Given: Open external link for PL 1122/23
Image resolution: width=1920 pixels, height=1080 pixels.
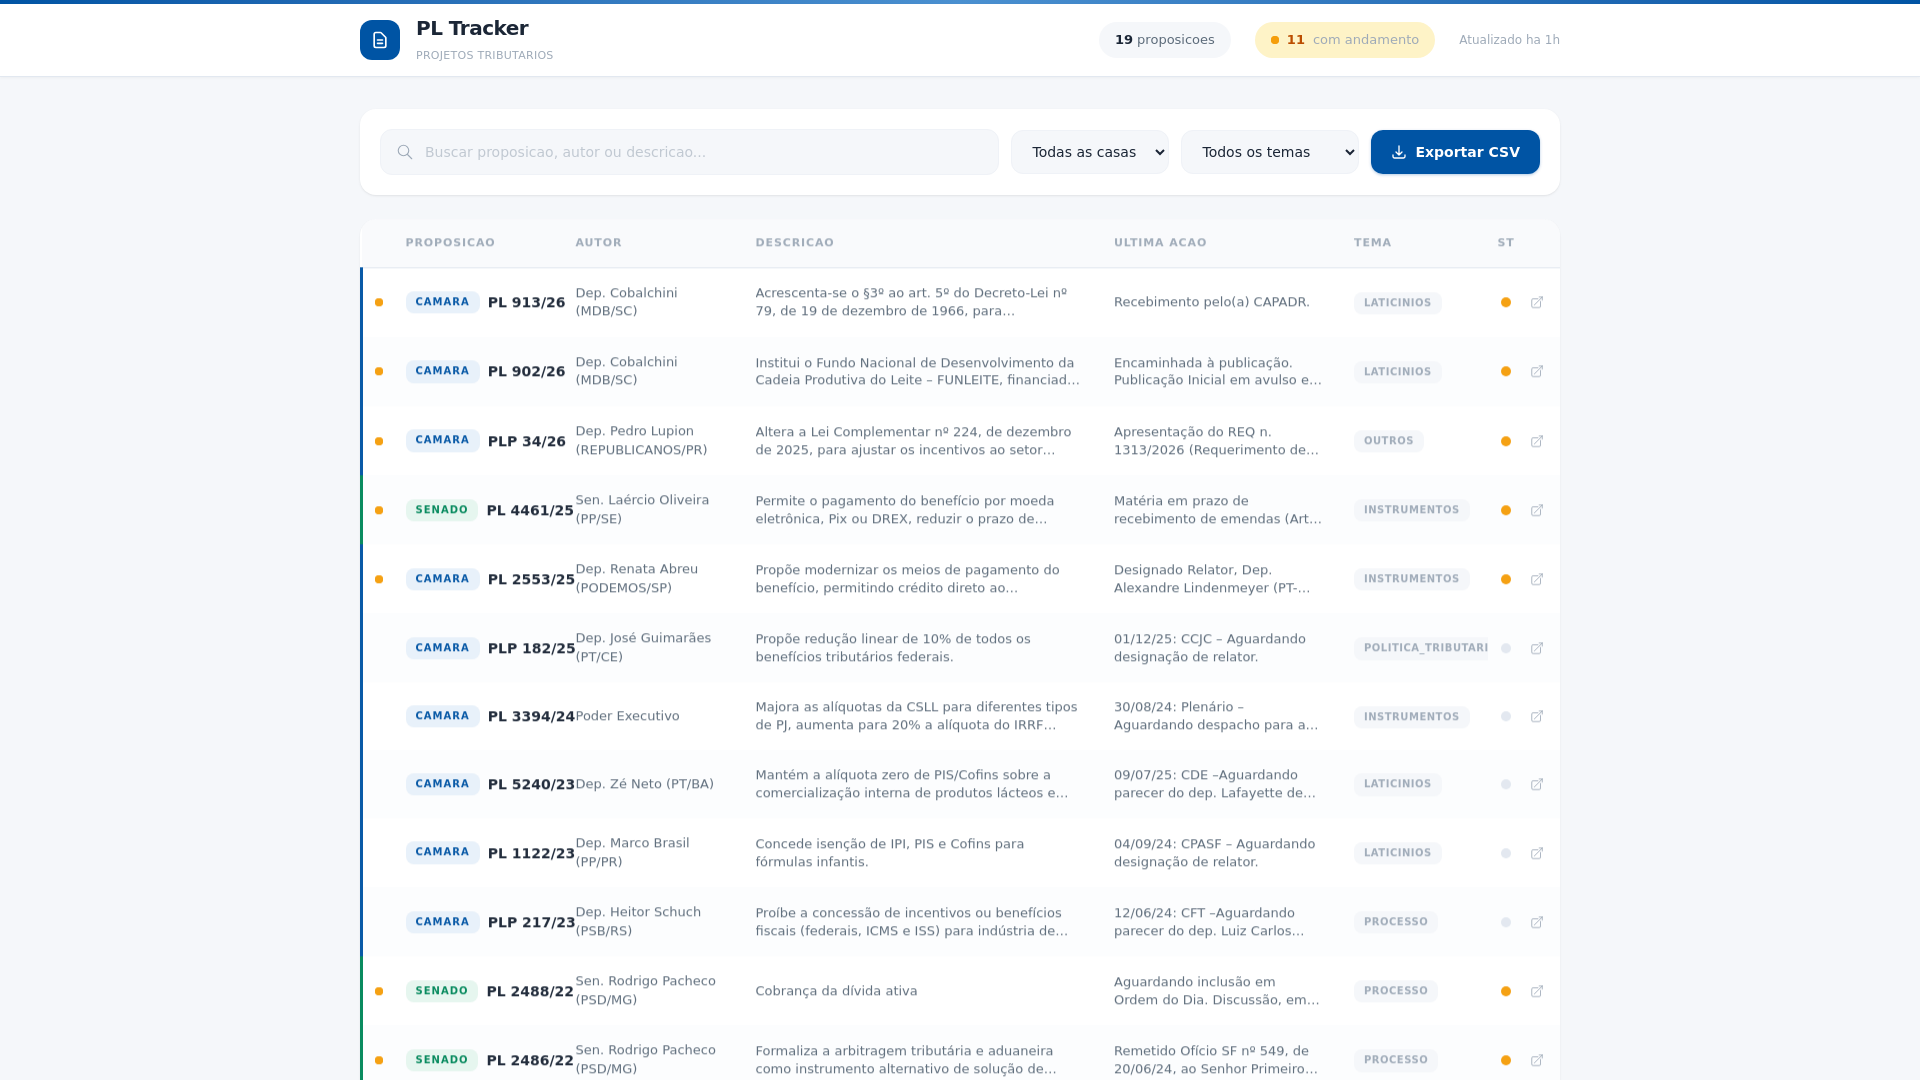Looking at the screenshot, I should click(1537, 853).
